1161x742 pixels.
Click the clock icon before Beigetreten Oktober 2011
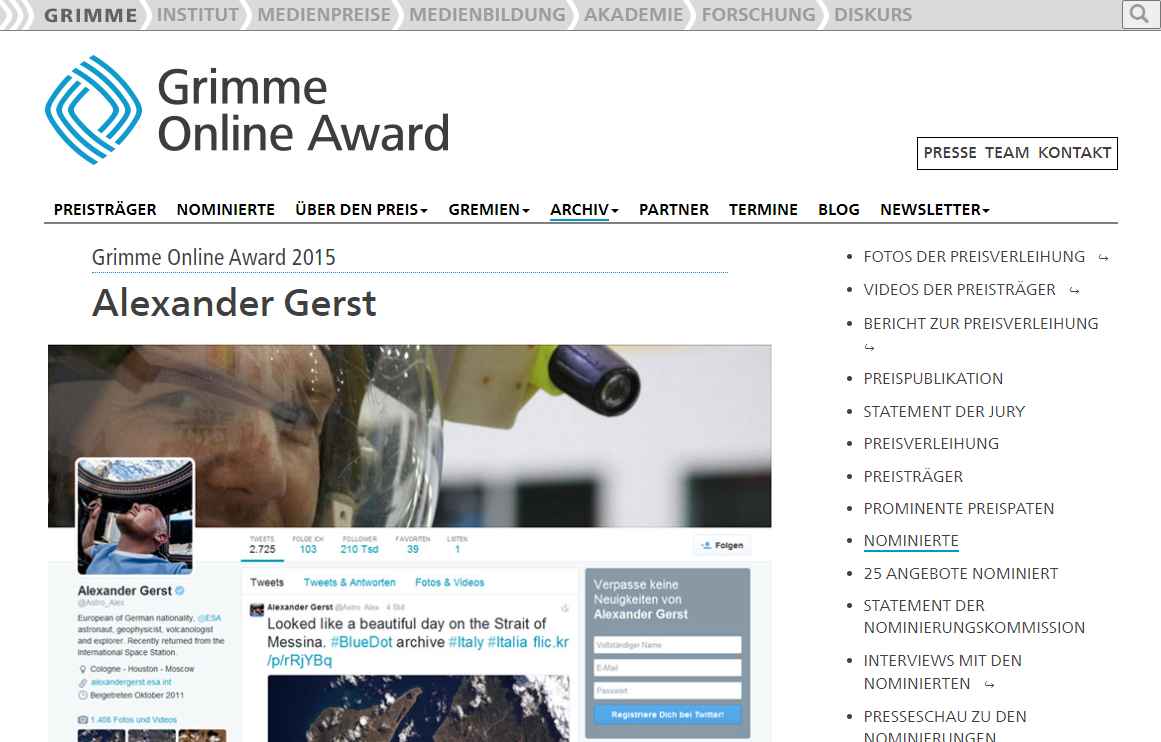83,695
